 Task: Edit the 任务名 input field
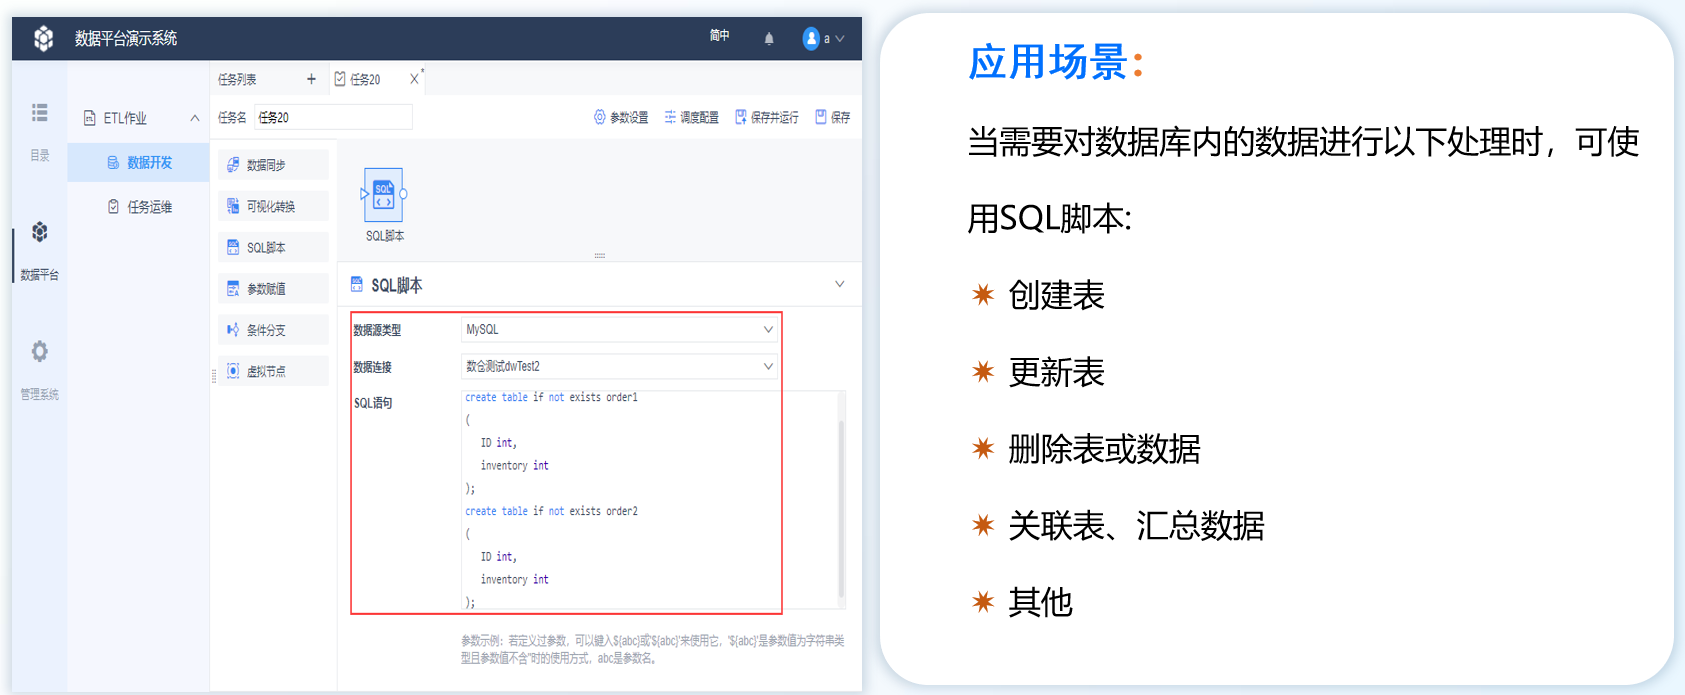point(333,117)
